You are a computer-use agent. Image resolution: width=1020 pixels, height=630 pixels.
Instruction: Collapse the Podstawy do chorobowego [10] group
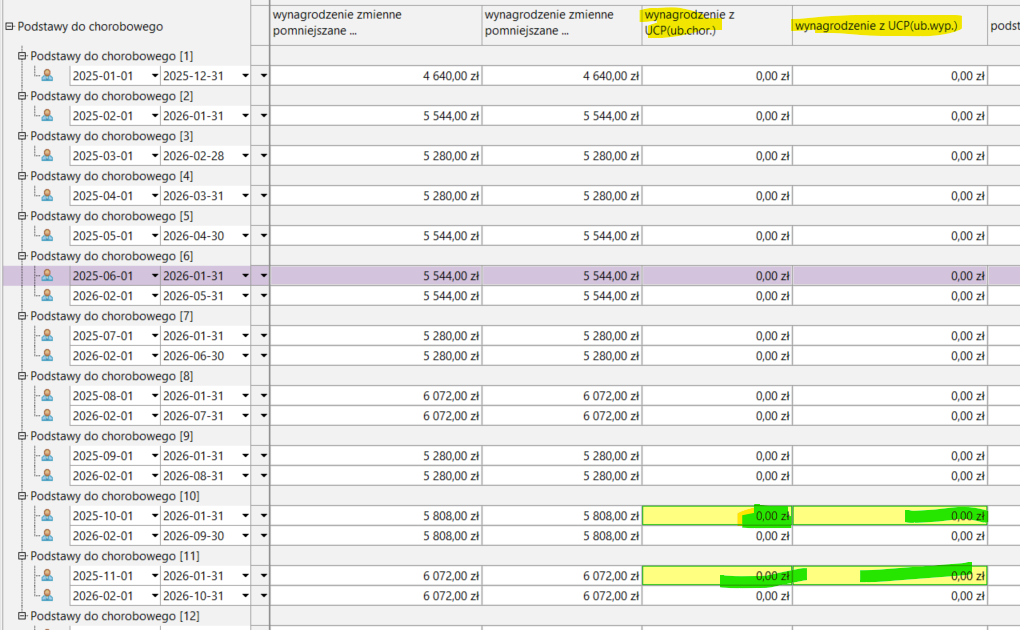click(x=22, y=495)
